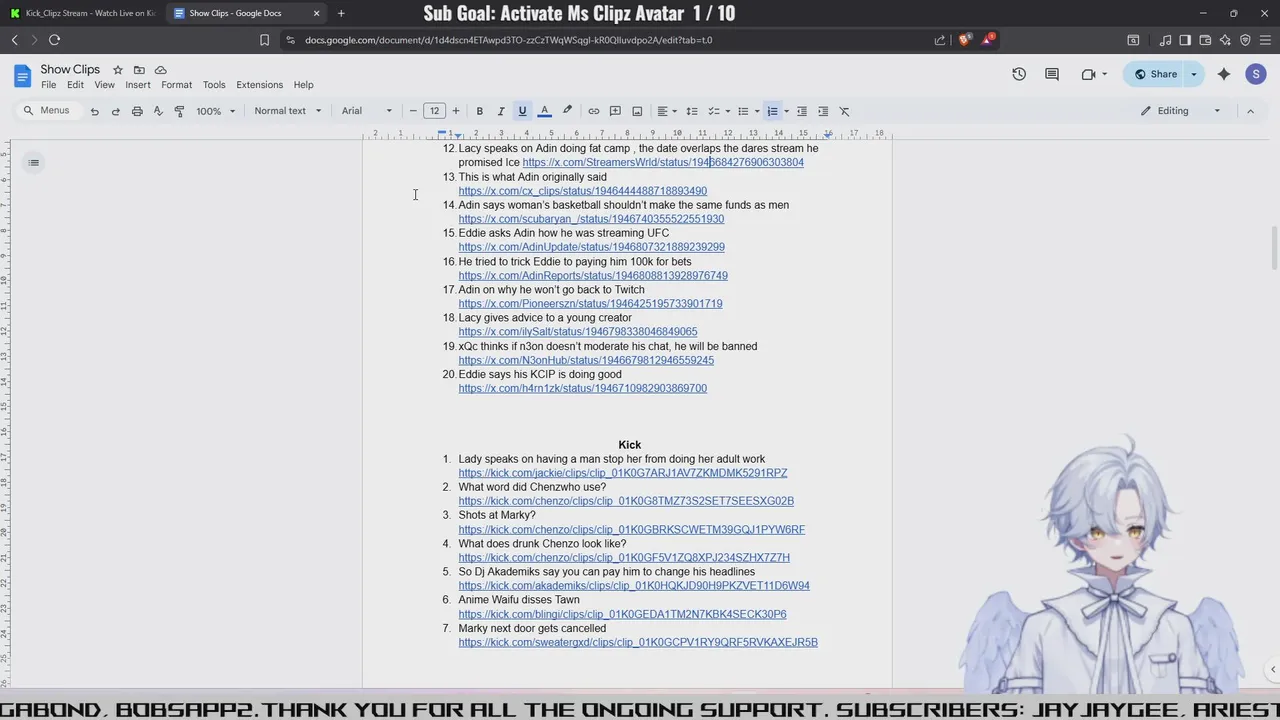Image resolution: width=1280 pixels, height=720 pixels.
Task: Click the Redo arrow in the toolbar
Action: tap(115, 111)
